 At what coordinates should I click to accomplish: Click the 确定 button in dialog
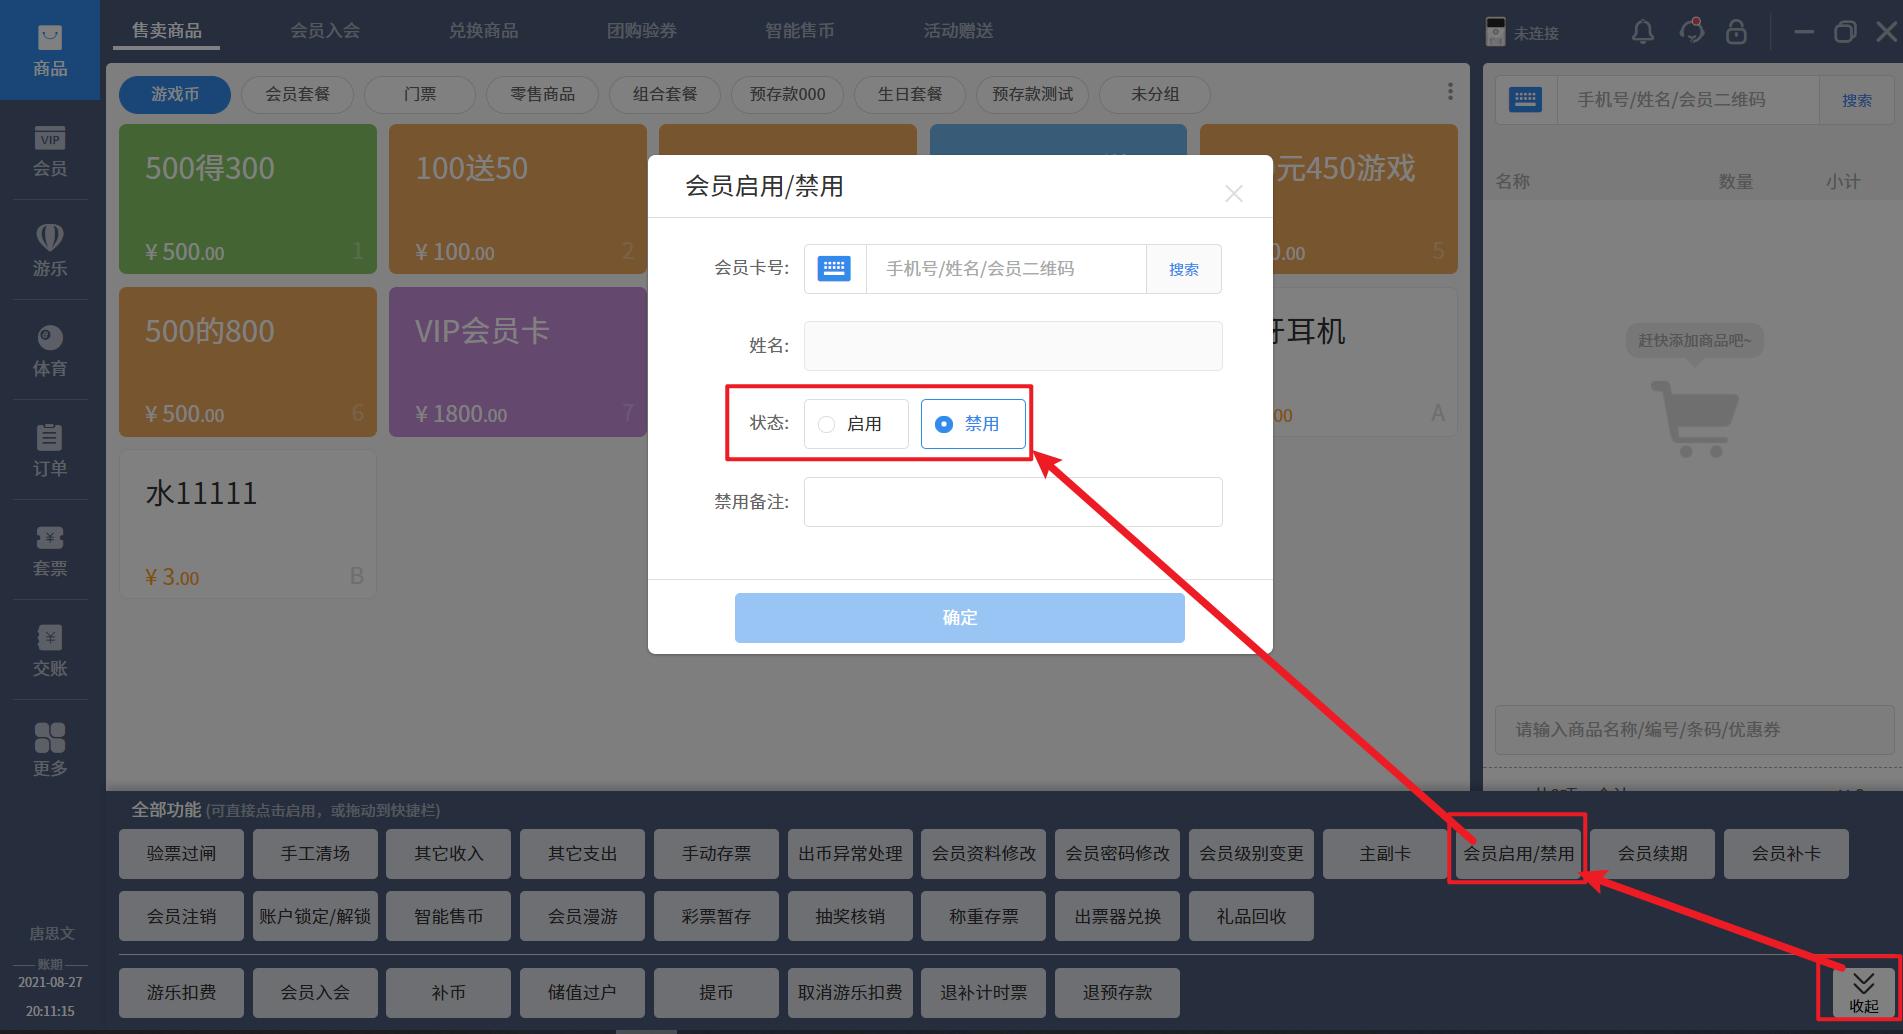[x=960, y=618]
